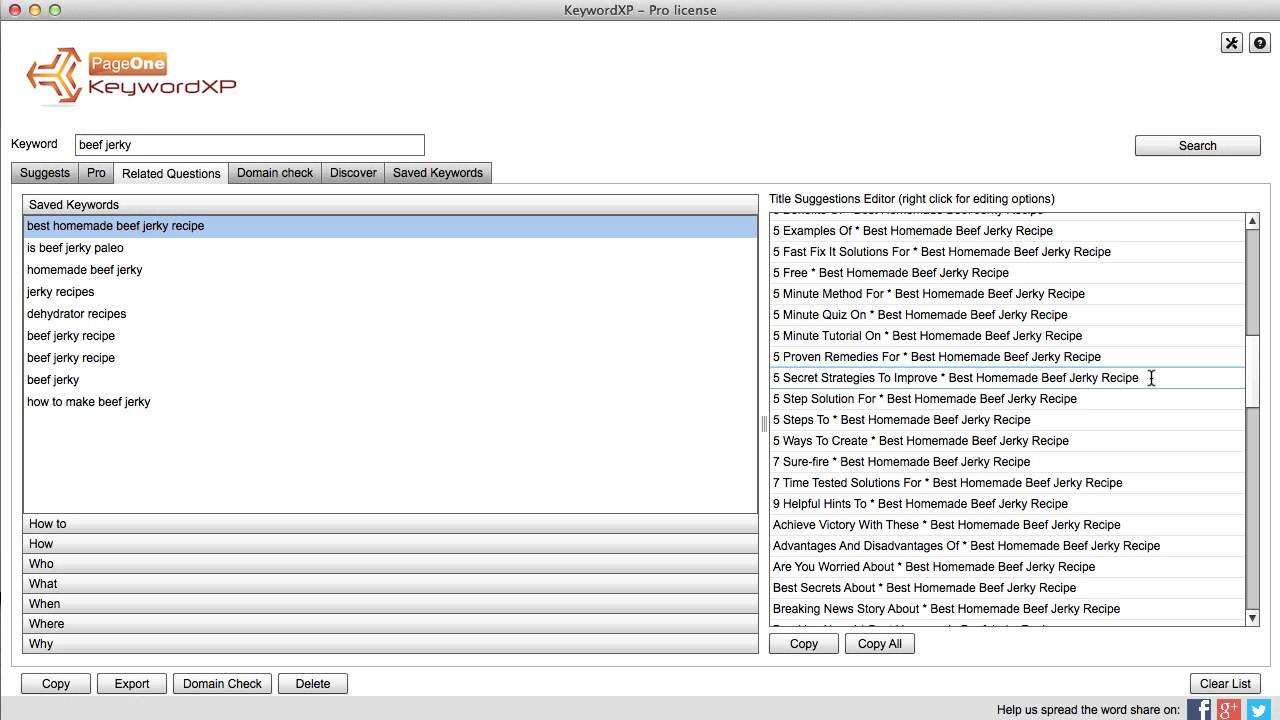Image resolution: width=1280 pixels, height=720 pixels.
Task: Switch to the Suggests tab
Action: pyautogui.click(x=45, y=173)
